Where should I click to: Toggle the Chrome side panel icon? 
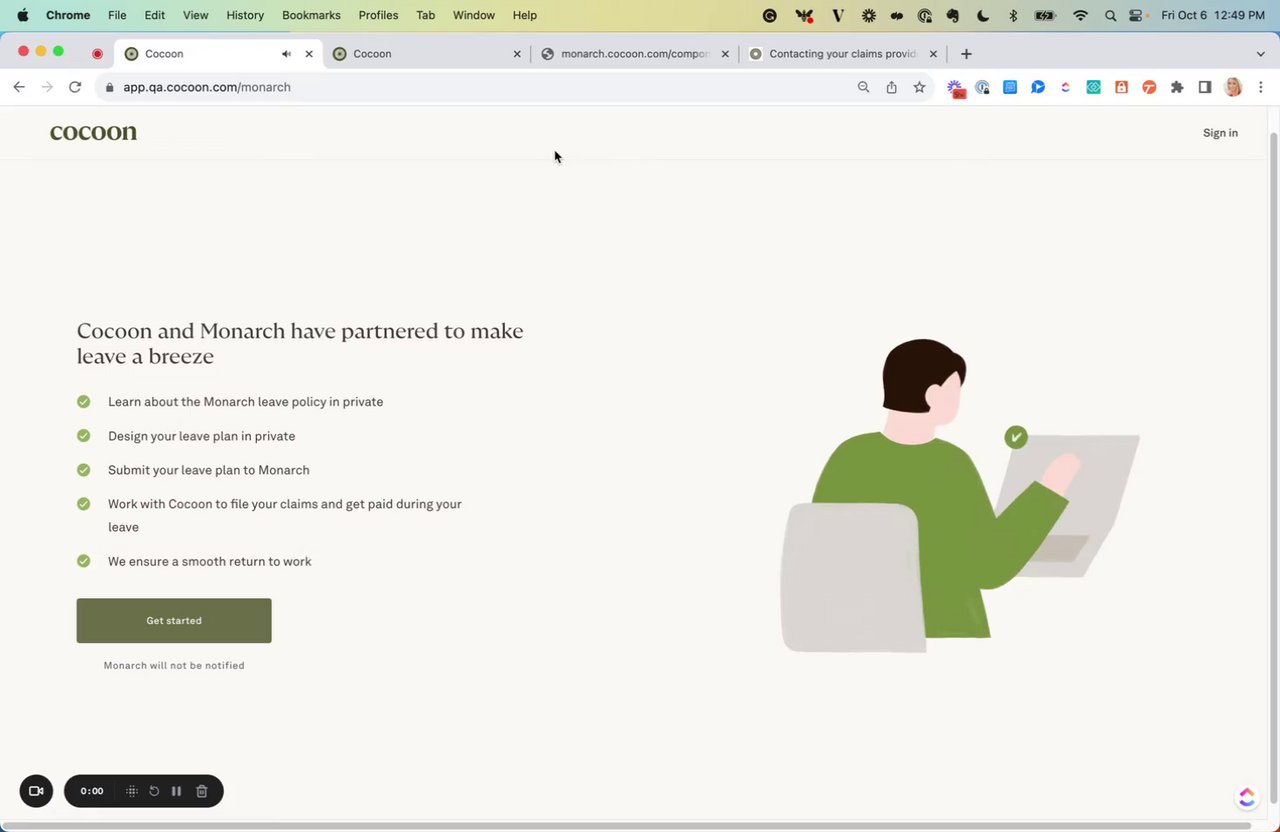click(x=1205, y=87)
